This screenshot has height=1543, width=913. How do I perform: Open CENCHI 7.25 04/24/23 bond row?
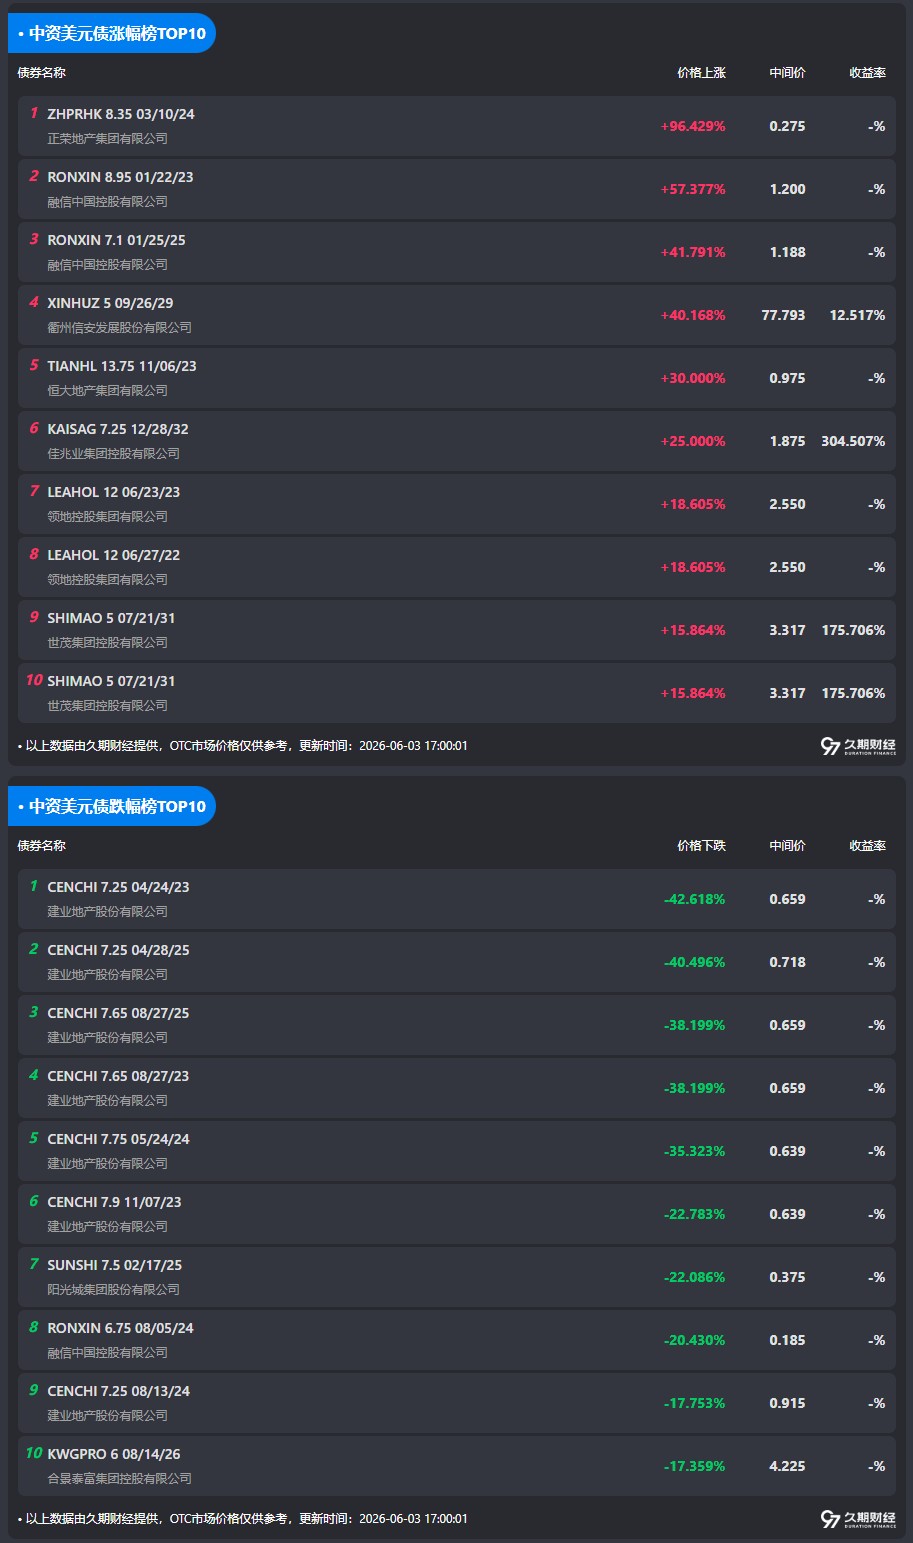click(x=457, y=899)
